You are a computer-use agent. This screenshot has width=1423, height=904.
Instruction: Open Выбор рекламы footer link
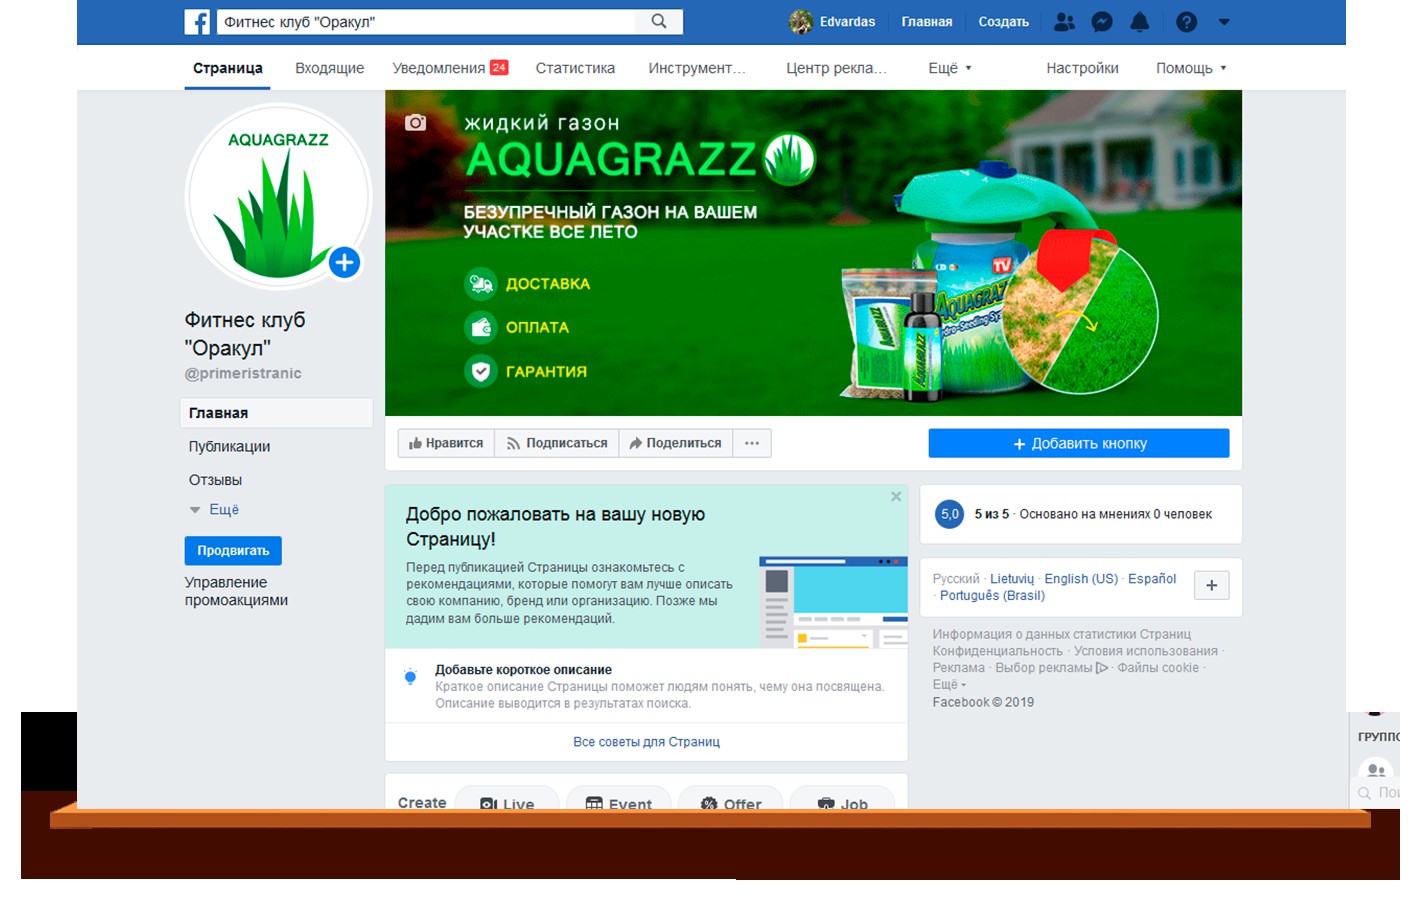(x=1051, y=668)
